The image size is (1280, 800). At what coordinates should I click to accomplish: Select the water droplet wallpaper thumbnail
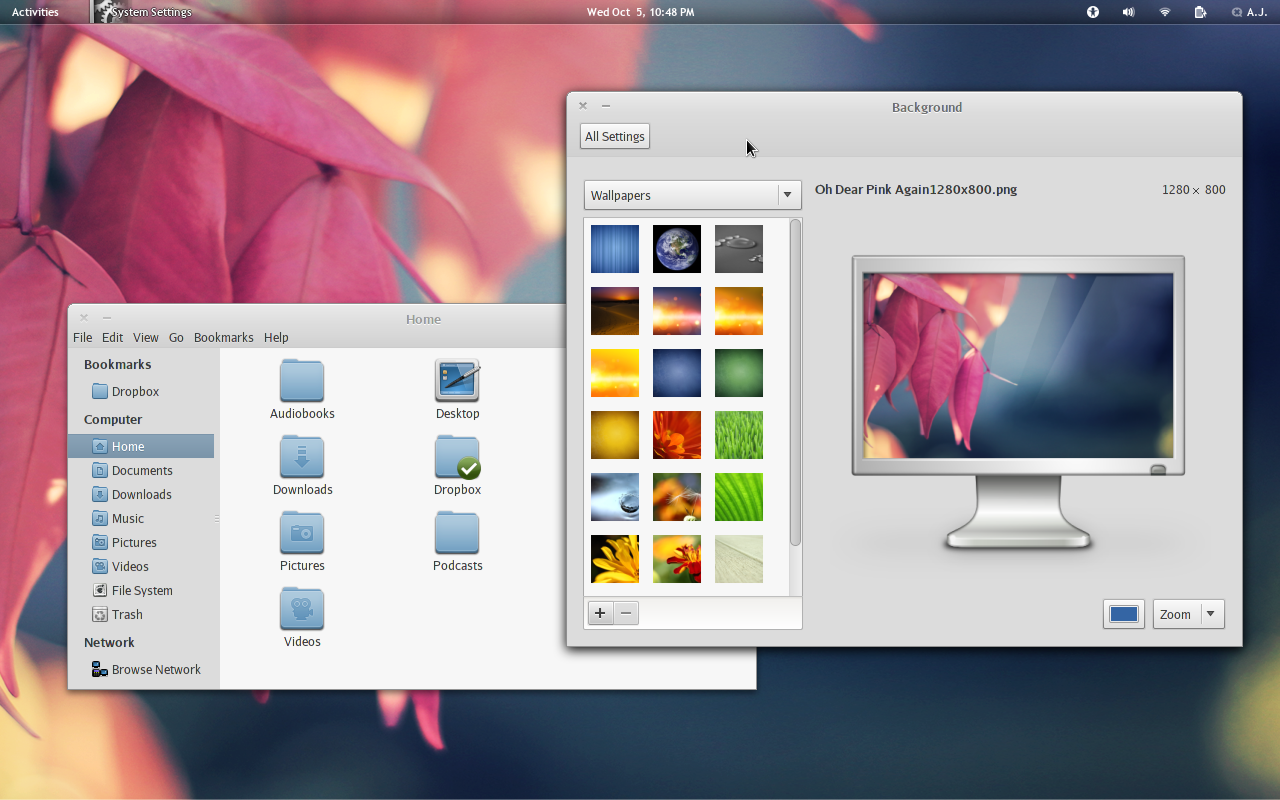(x=615, y=497)
